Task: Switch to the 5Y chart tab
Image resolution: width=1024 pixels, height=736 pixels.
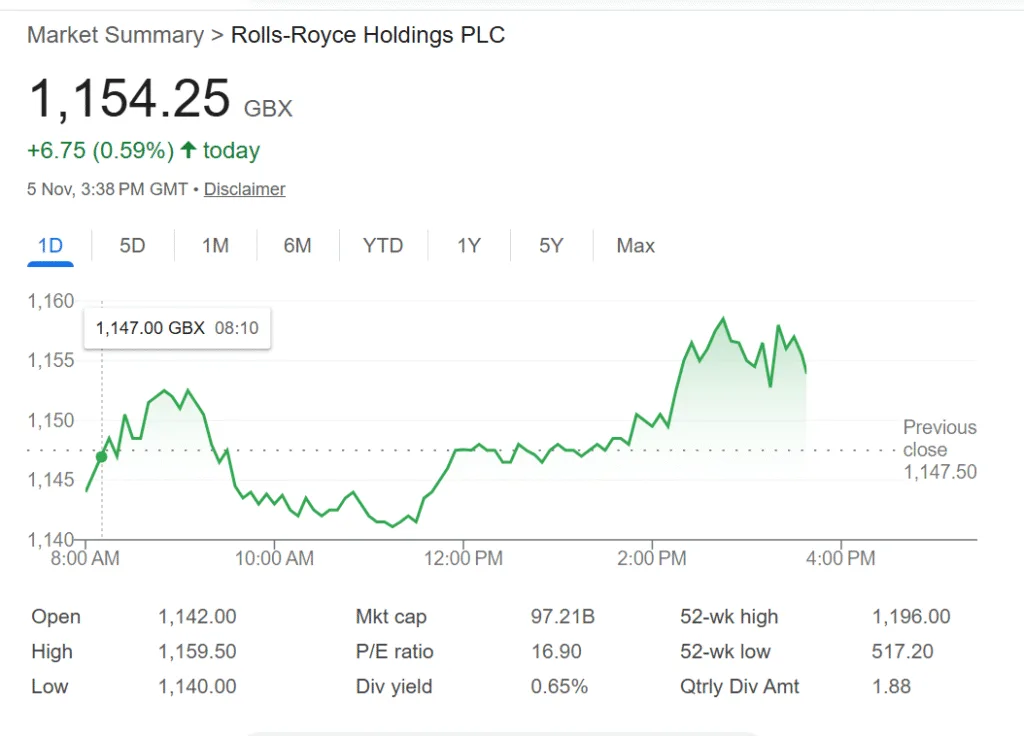Action: 551,246
